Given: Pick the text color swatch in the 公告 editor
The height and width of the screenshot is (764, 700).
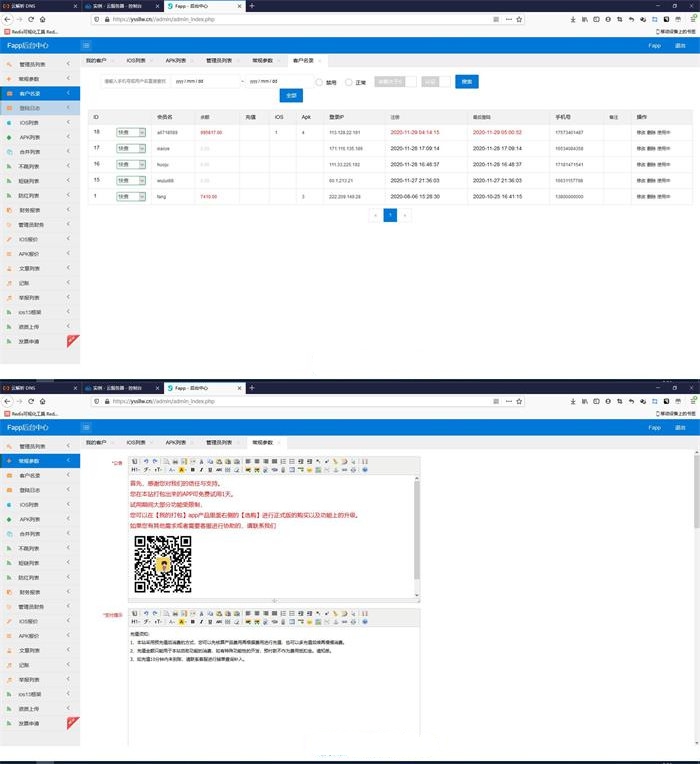Looking at the screenshot, I should [x=171, y=470].
